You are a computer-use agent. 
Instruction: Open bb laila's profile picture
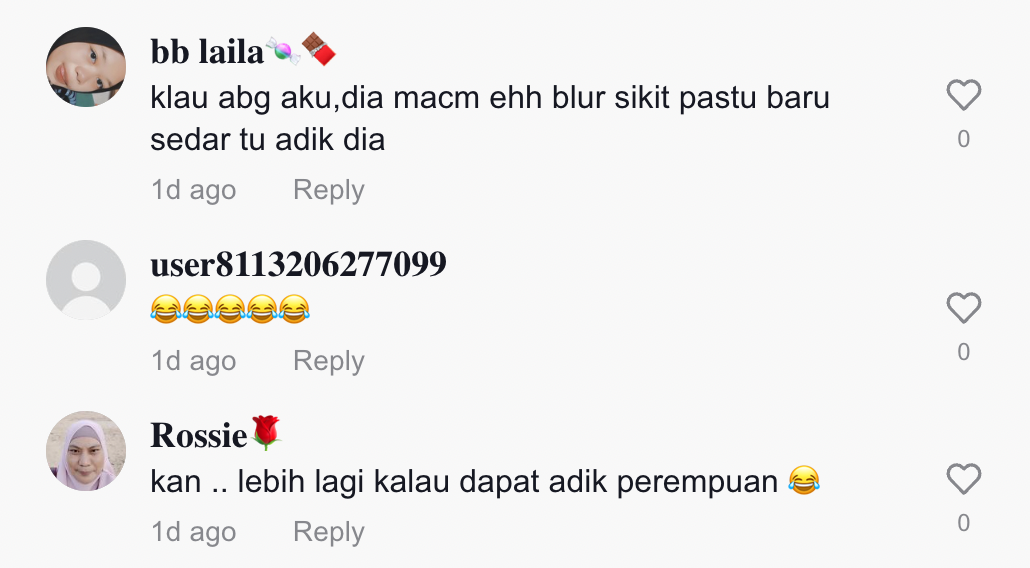coord(86,67)
